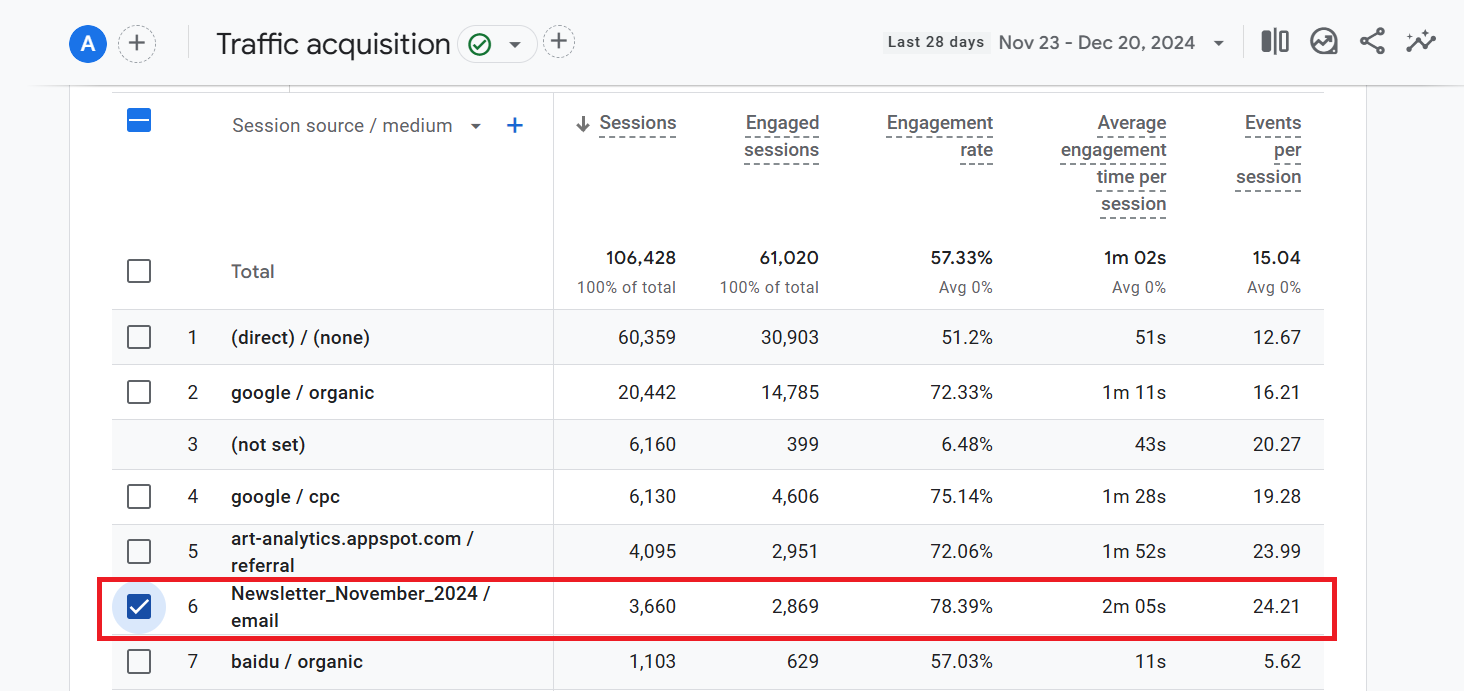1464x691 pixels.
Task: Select the Traffic acquisition report title
Action: coord(333,44)
